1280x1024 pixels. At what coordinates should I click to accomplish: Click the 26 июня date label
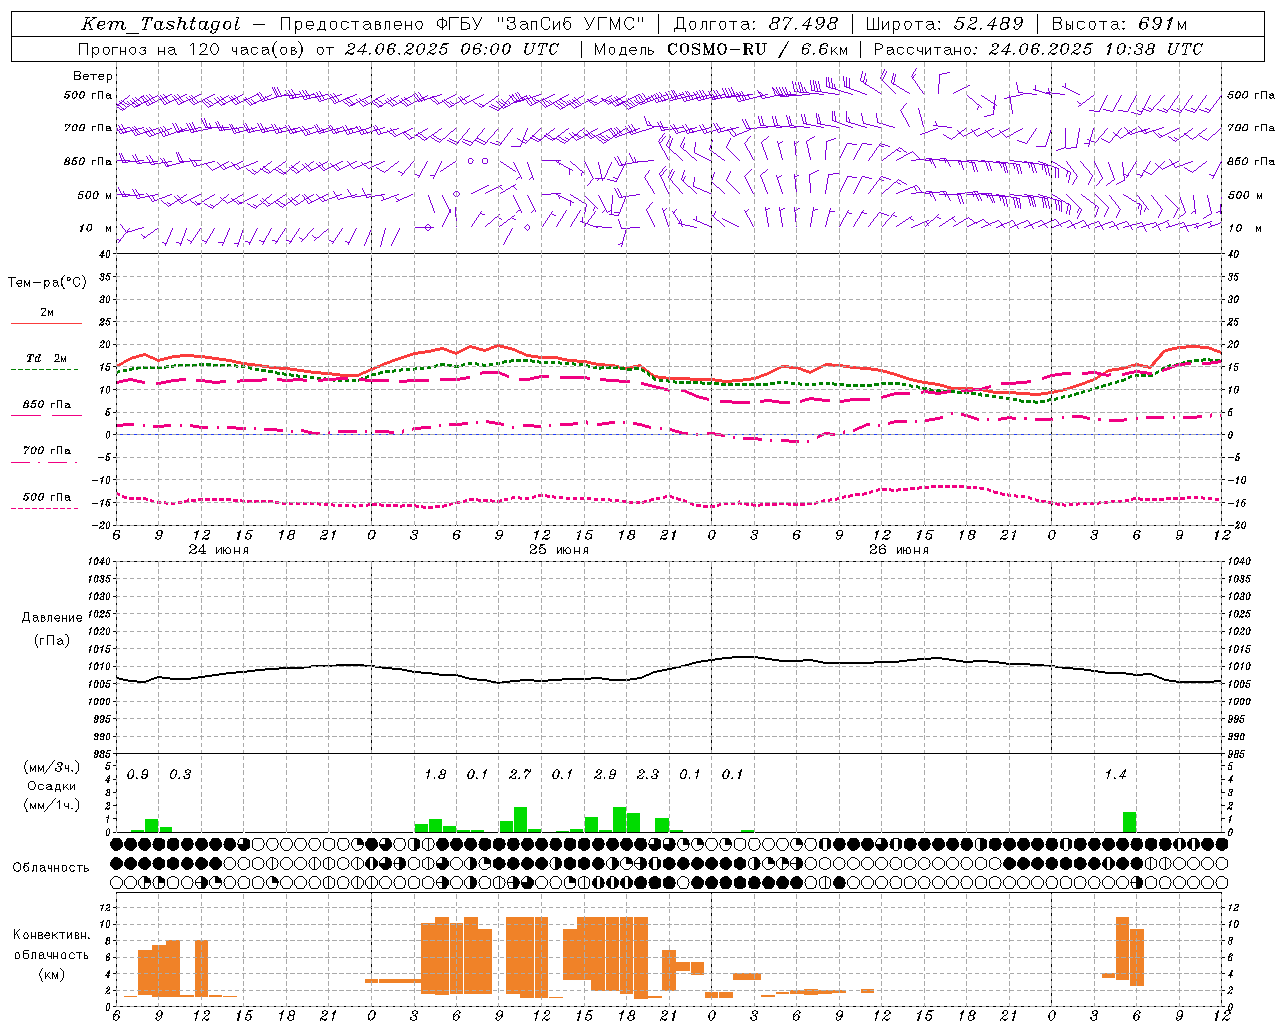tap(899, 549)
